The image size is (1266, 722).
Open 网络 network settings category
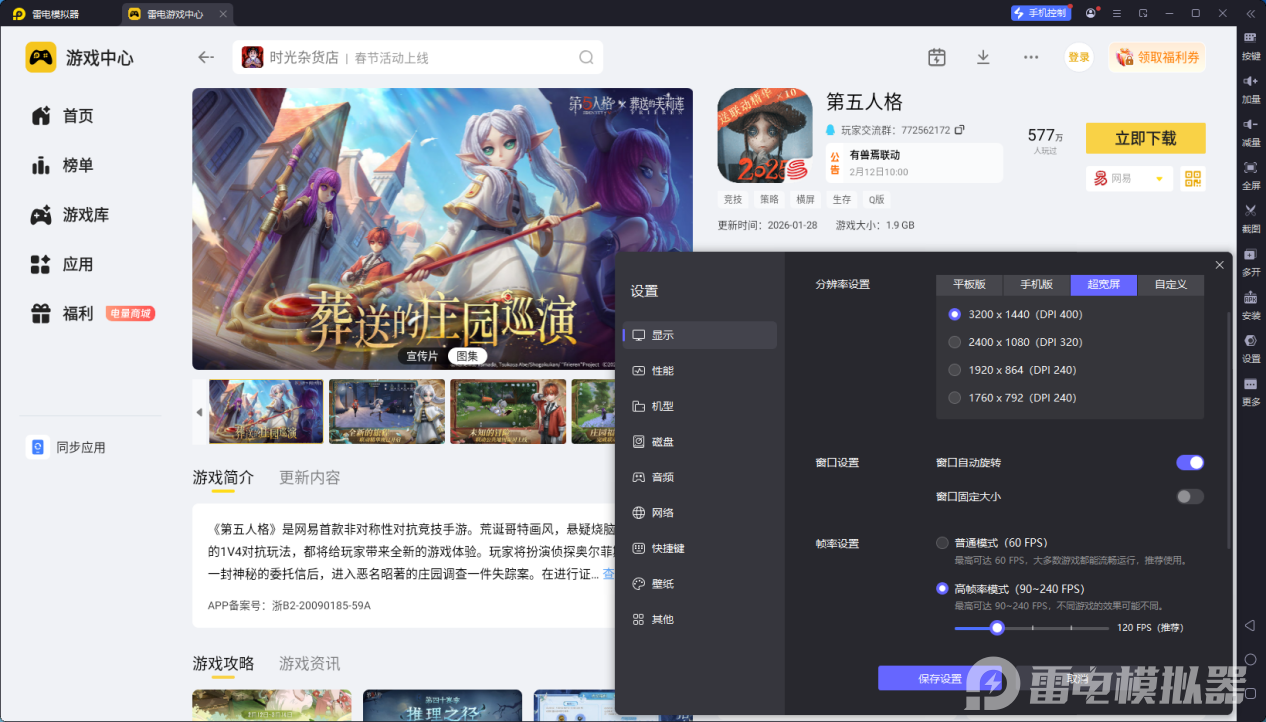tap(699, 513)
